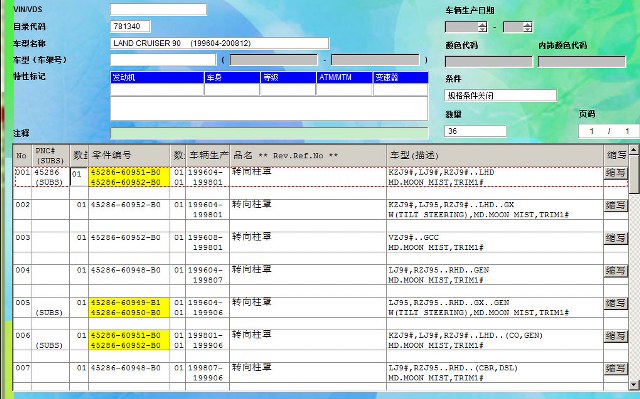This screenshot has width=640, height=399.
Task: Click the 条件 field 规格条件关闭
Action: (x=500, y=96)
